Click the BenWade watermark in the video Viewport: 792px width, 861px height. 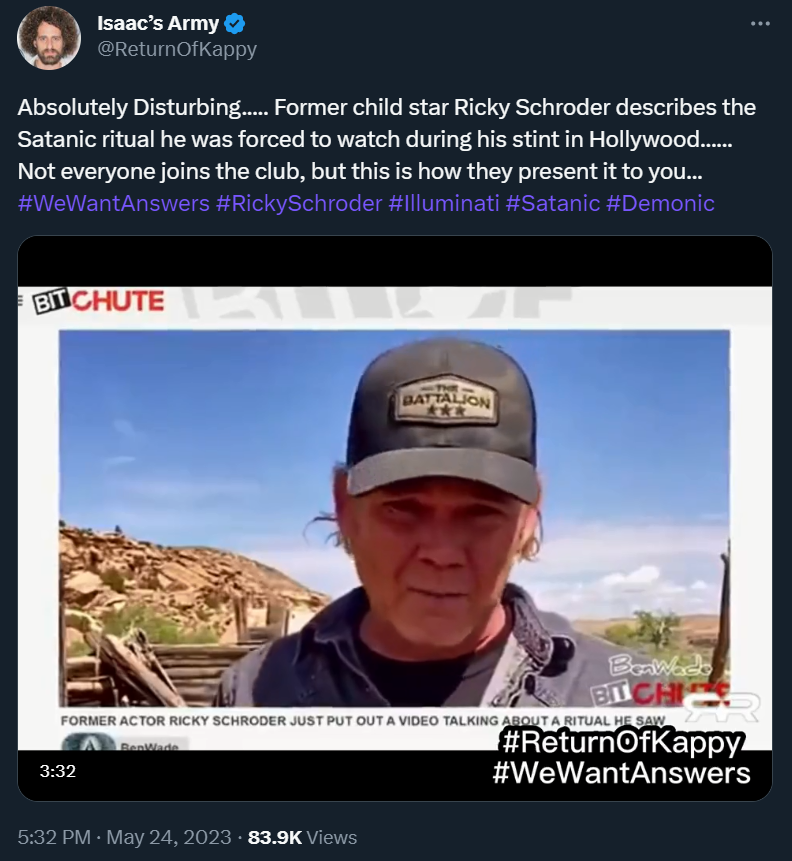659,667
